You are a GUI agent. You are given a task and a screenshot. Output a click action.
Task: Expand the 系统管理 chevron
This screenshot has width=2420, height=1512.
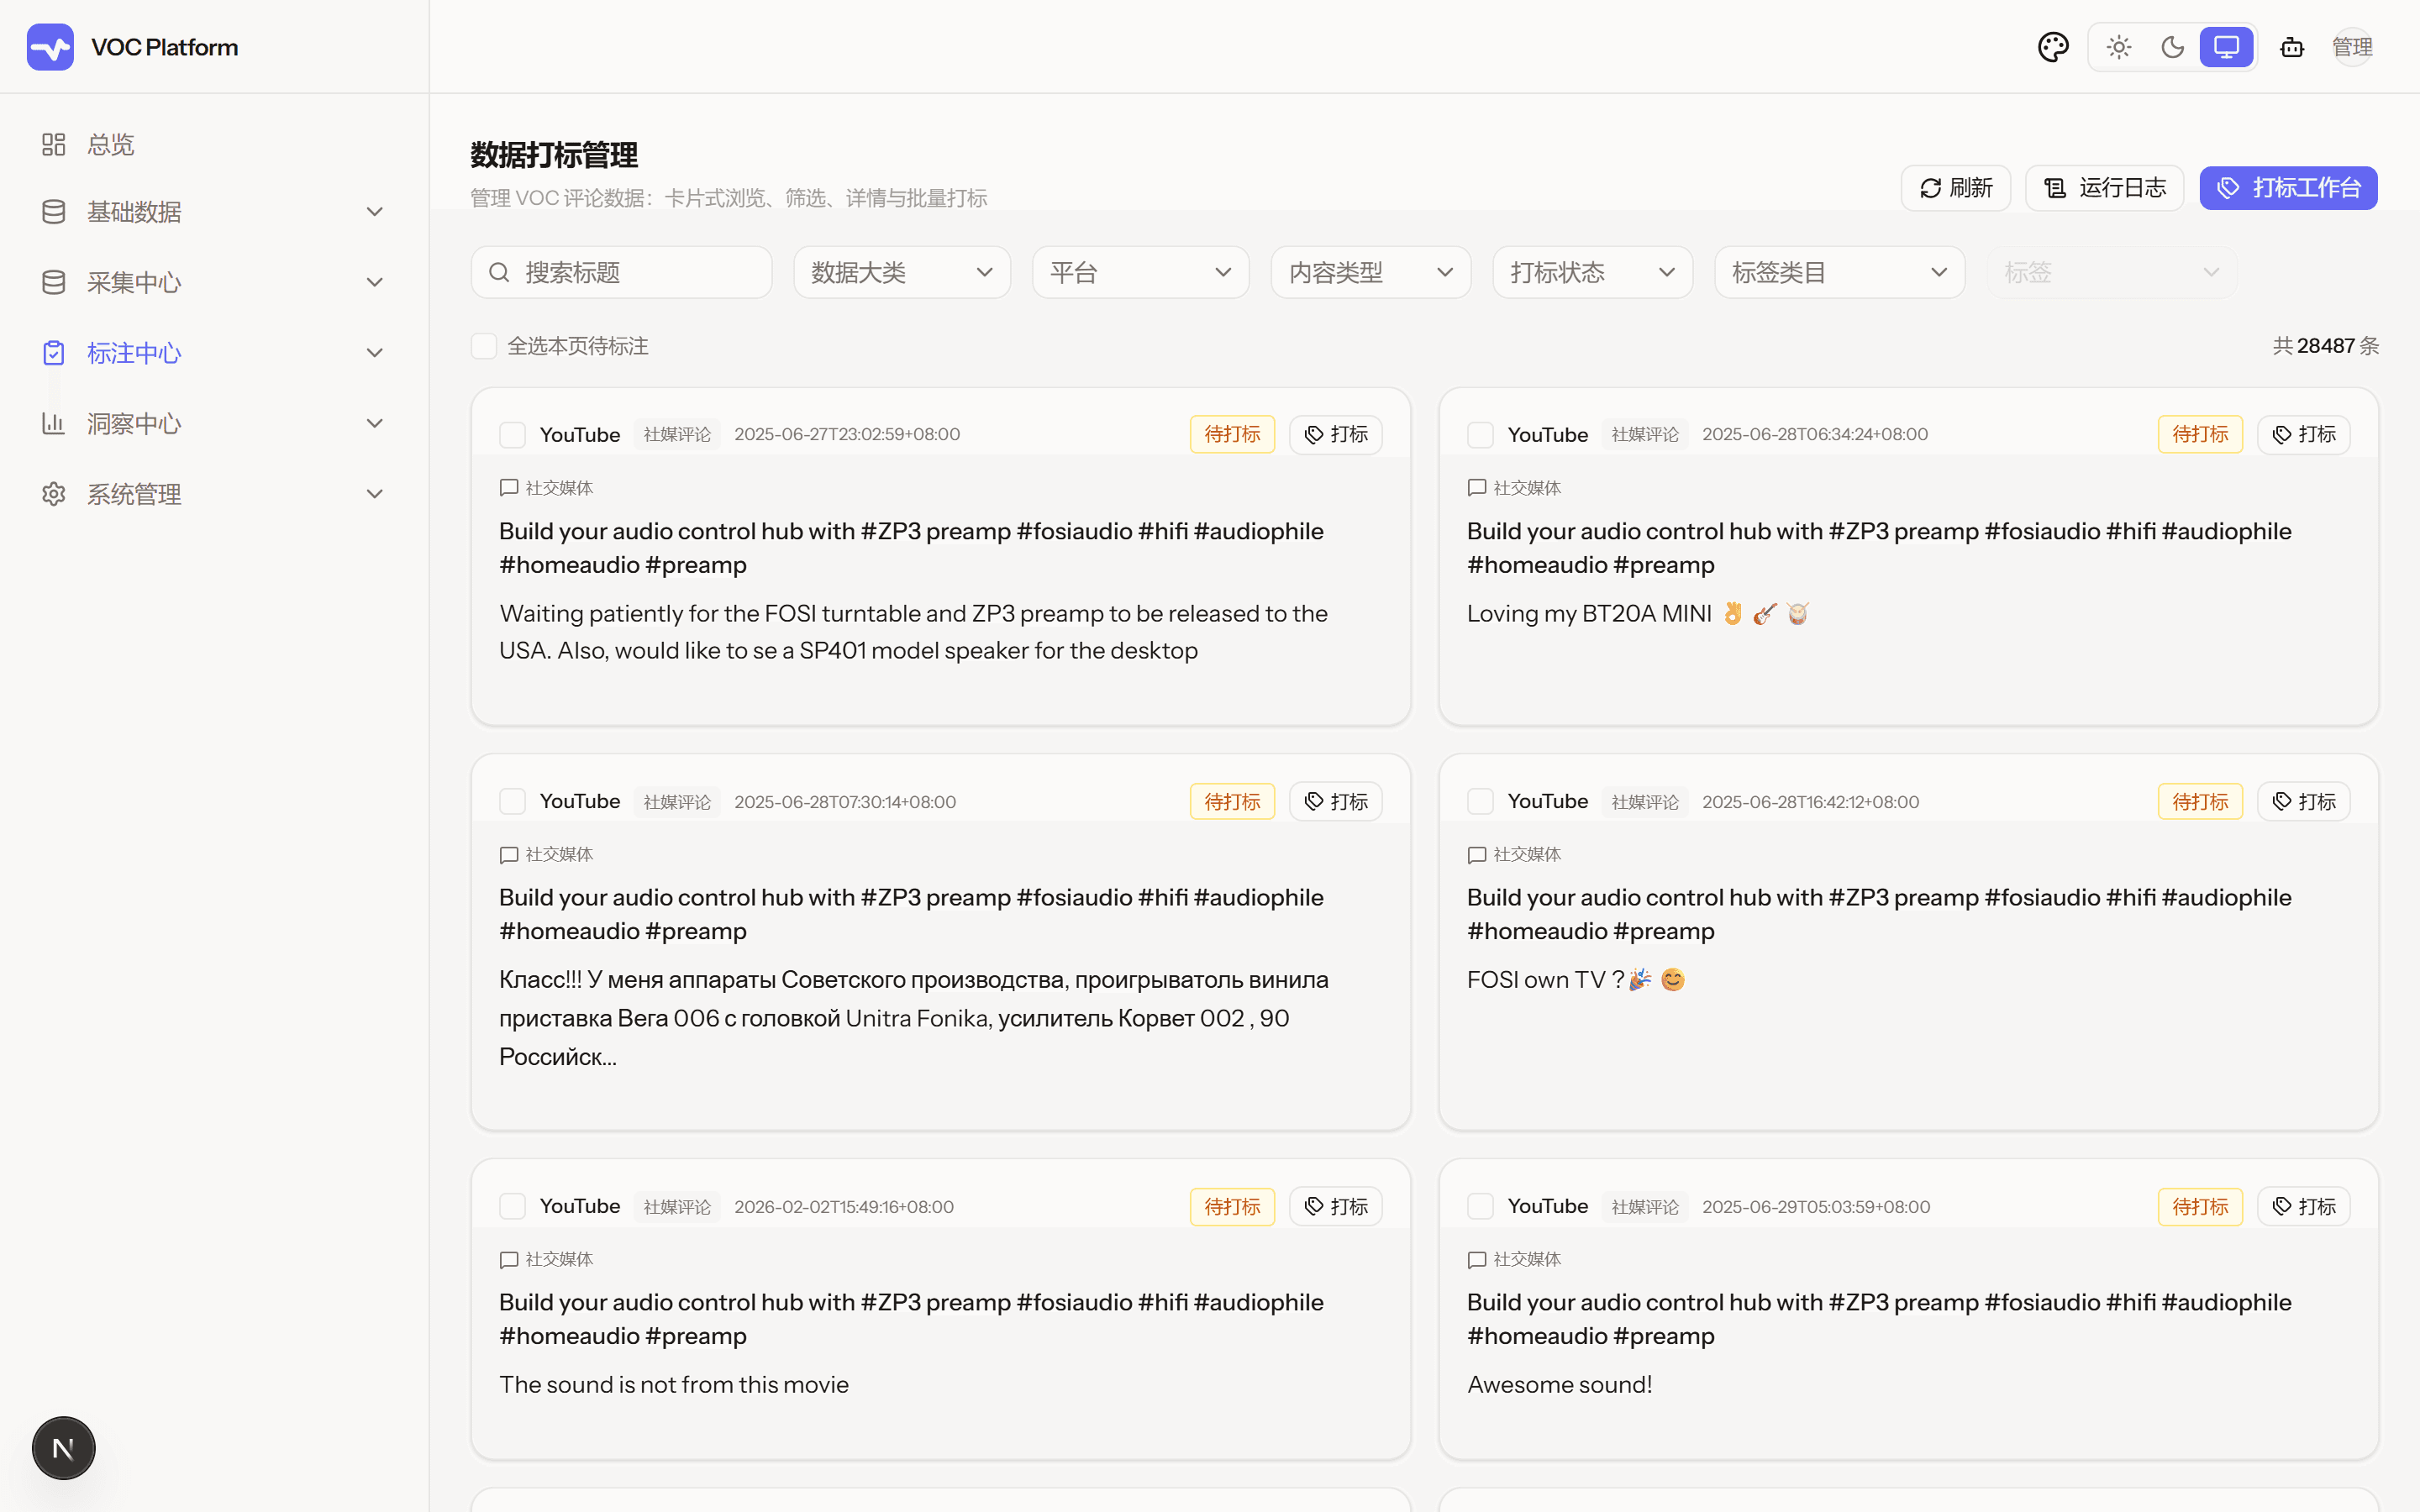[375, 494]
